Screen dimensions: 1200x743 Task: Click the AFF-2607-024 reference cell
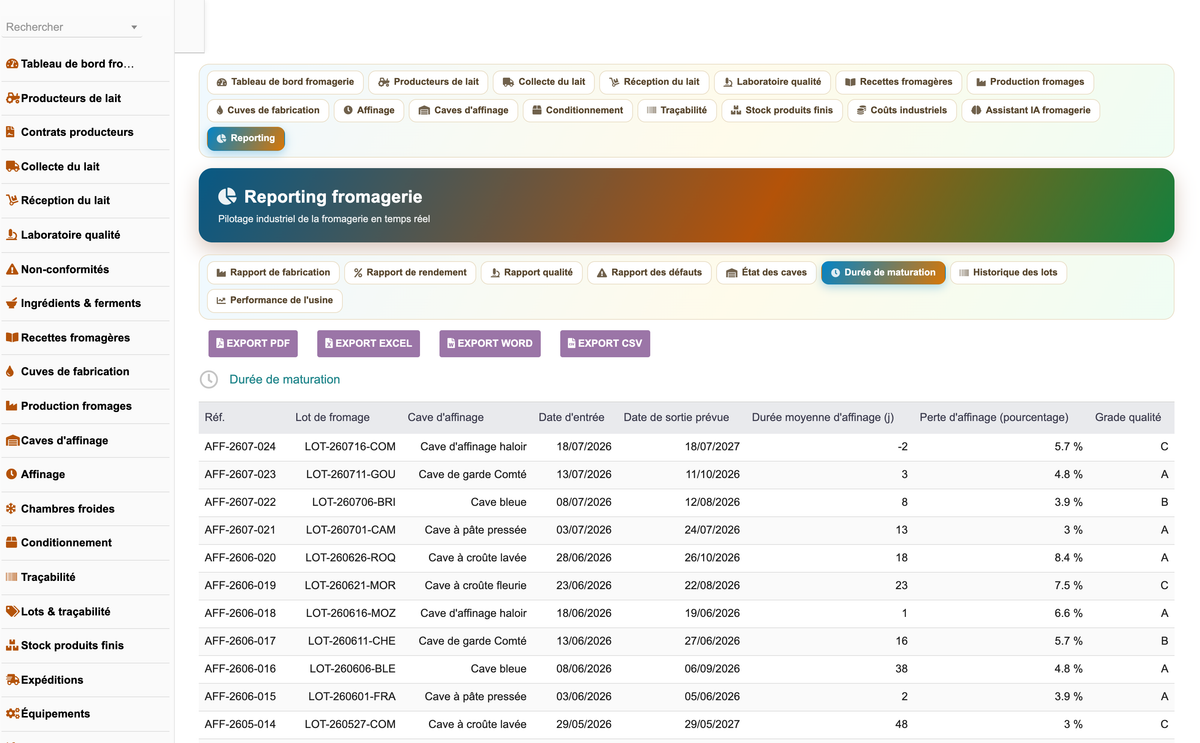(240, 447)
